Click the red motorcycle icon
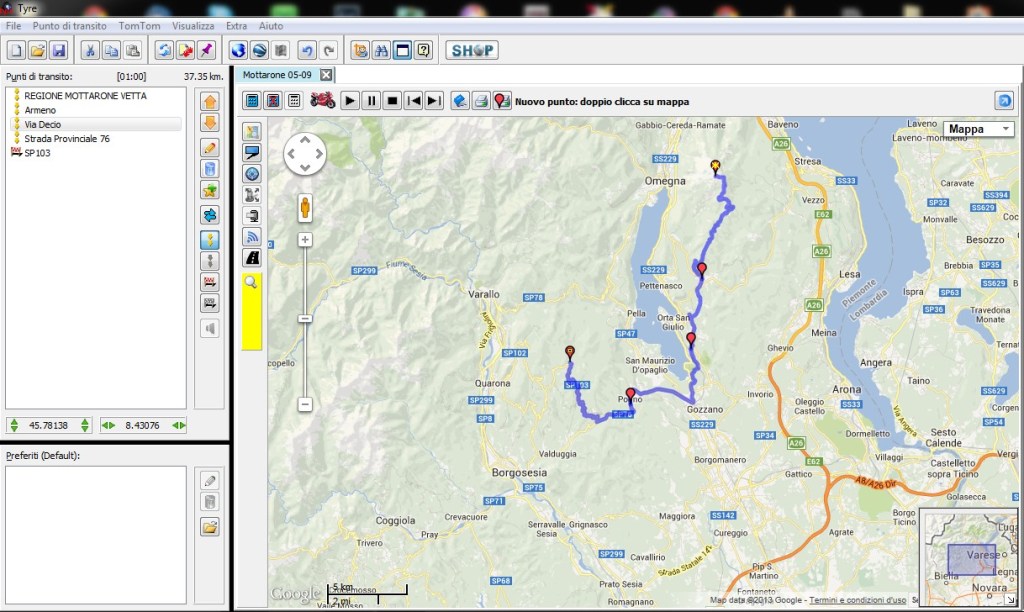This screenshot has width=1024, height=612. [322, 100]
